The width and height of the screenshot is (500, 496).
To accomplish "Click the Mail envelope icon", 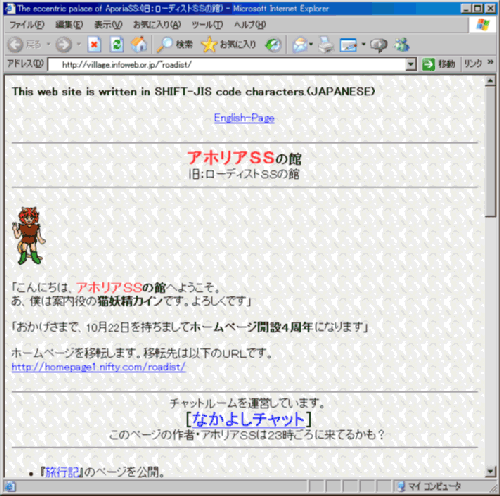I will click(300, 45).
